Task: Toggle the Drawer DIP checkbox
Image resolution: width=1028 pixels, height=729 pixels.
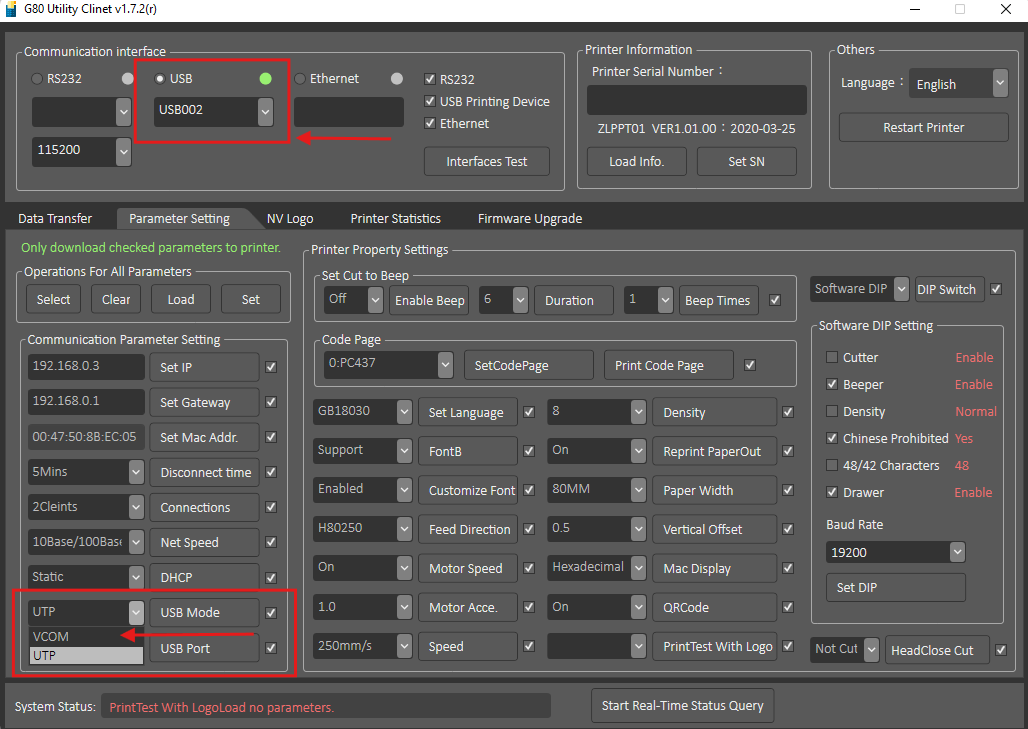Action: pyautogui.click(x=832, y=492)
